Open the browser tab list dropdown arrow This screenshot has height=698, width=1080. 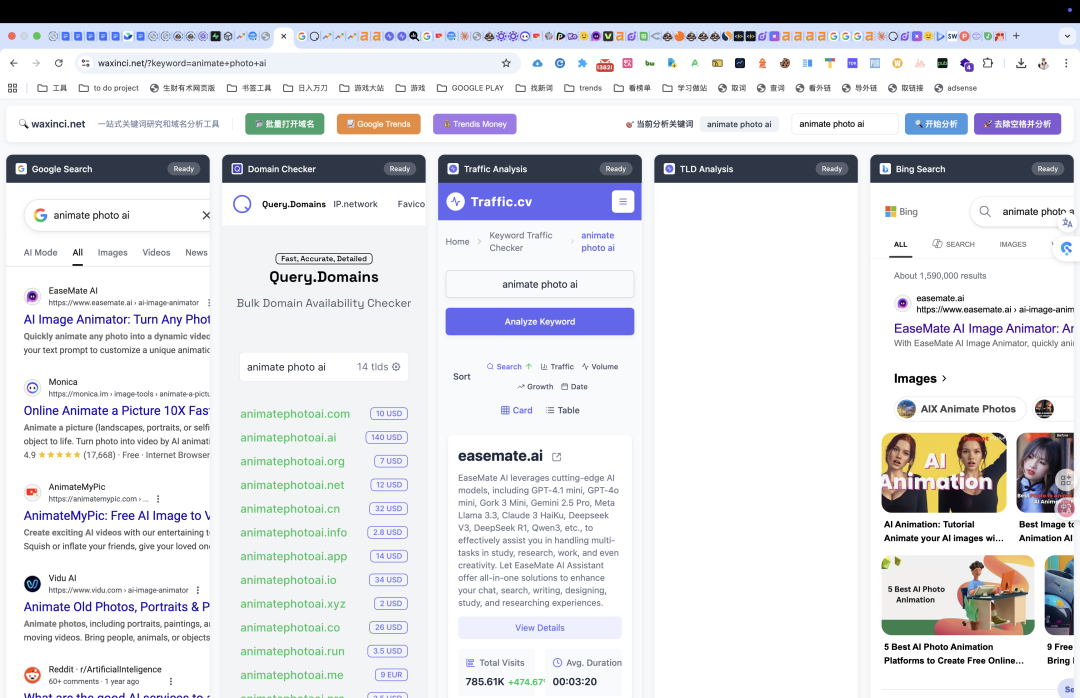pos(1067,36)
